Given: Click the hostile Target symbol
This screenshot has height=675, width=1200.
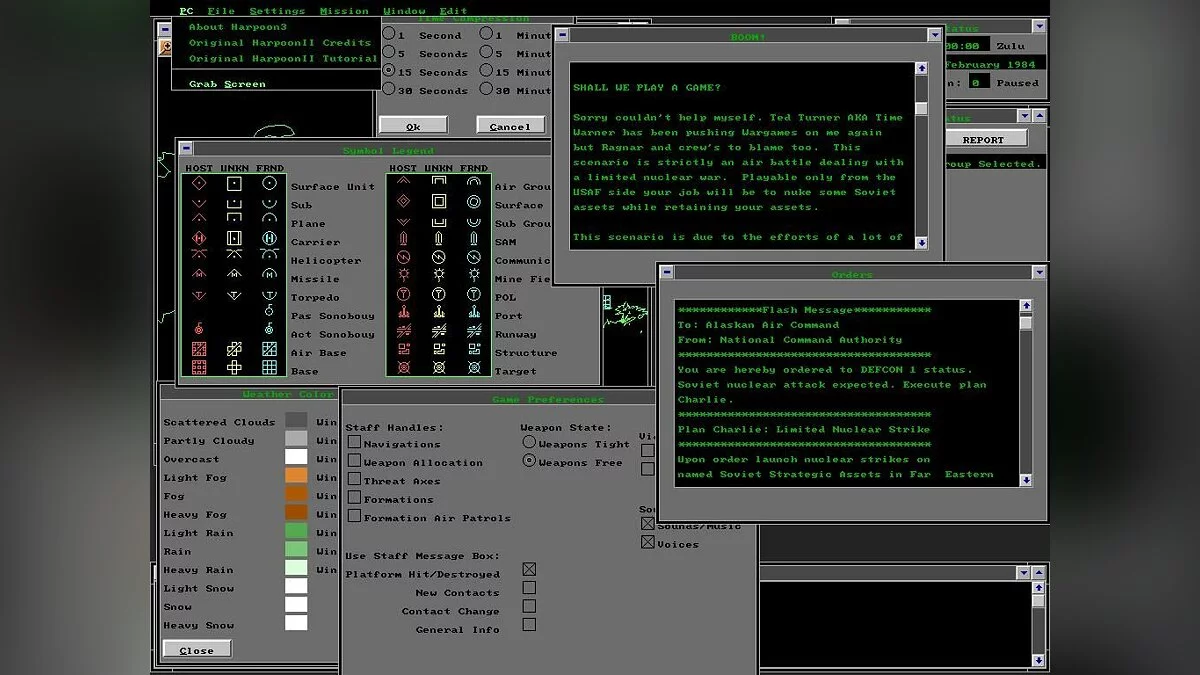Looking at the screenshot, I should pos(403,368).
